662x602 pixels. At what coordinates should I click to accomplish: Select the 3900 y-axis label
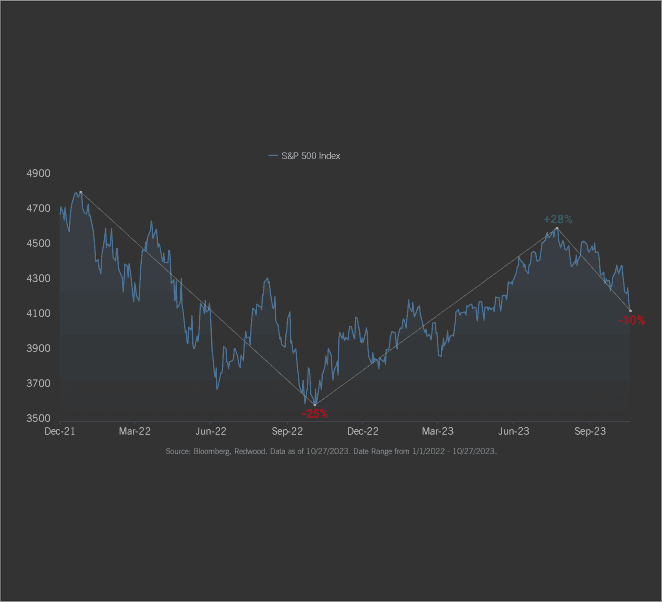[x=38, y=348]
